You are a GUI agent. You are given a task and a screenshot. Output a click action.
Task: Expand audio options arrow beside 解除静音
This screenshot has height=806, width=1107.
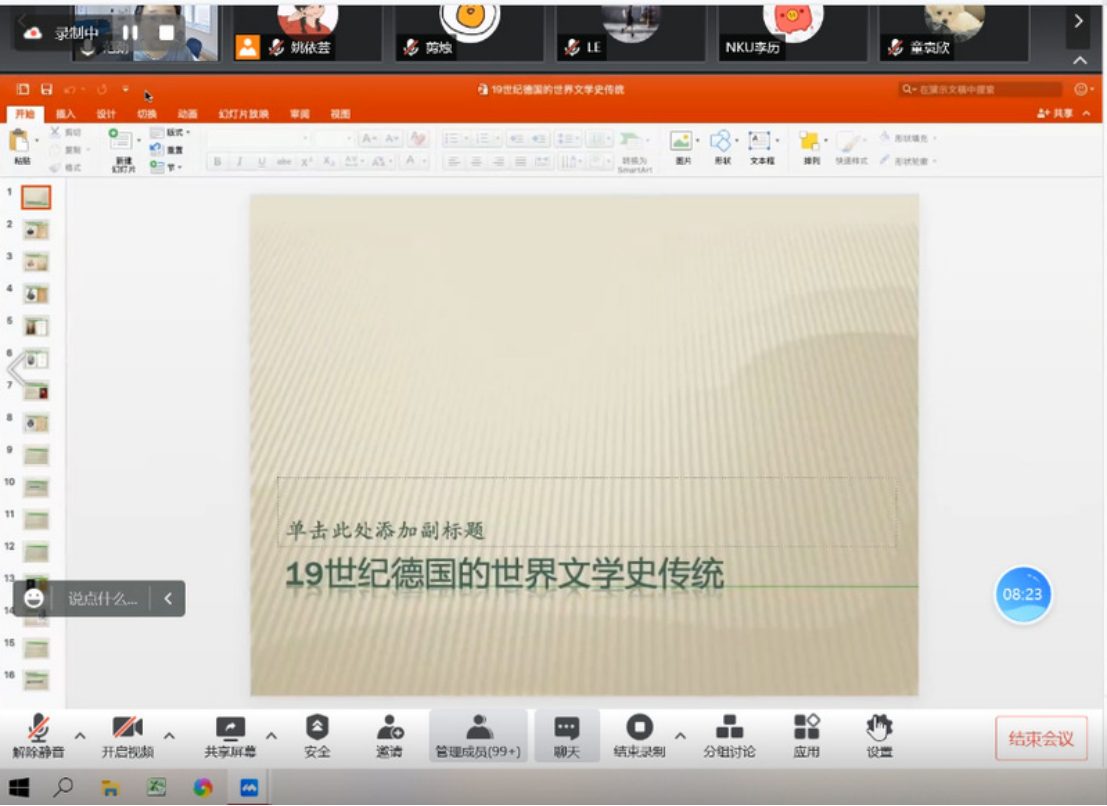tap(80, 736)
